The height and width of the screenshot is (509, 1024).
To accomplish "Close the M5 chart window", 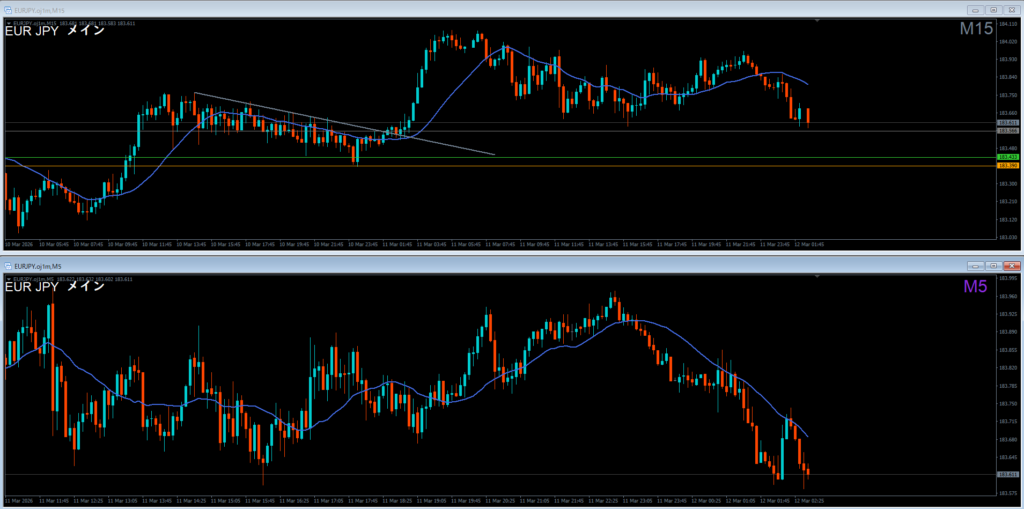I will pyautogui.click(x=1011, y=266).
